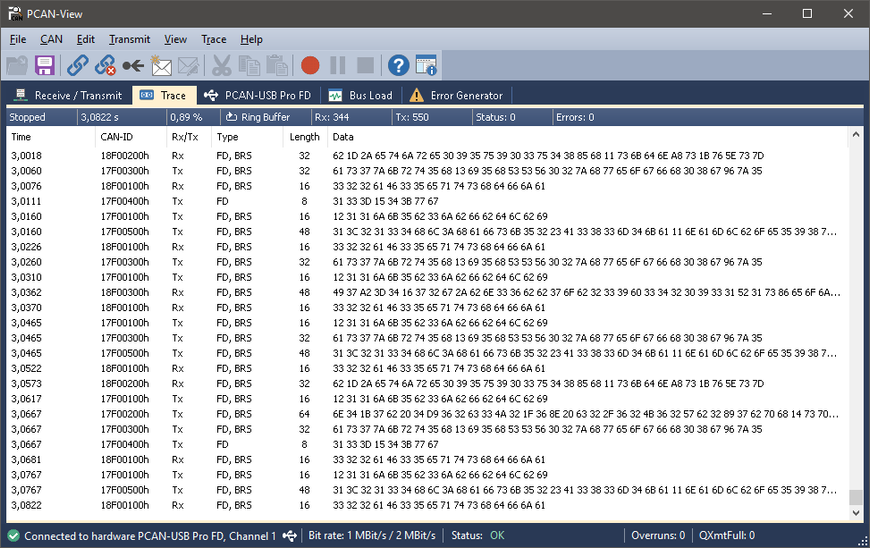Click the Status: OK indicator

[477, 536]
